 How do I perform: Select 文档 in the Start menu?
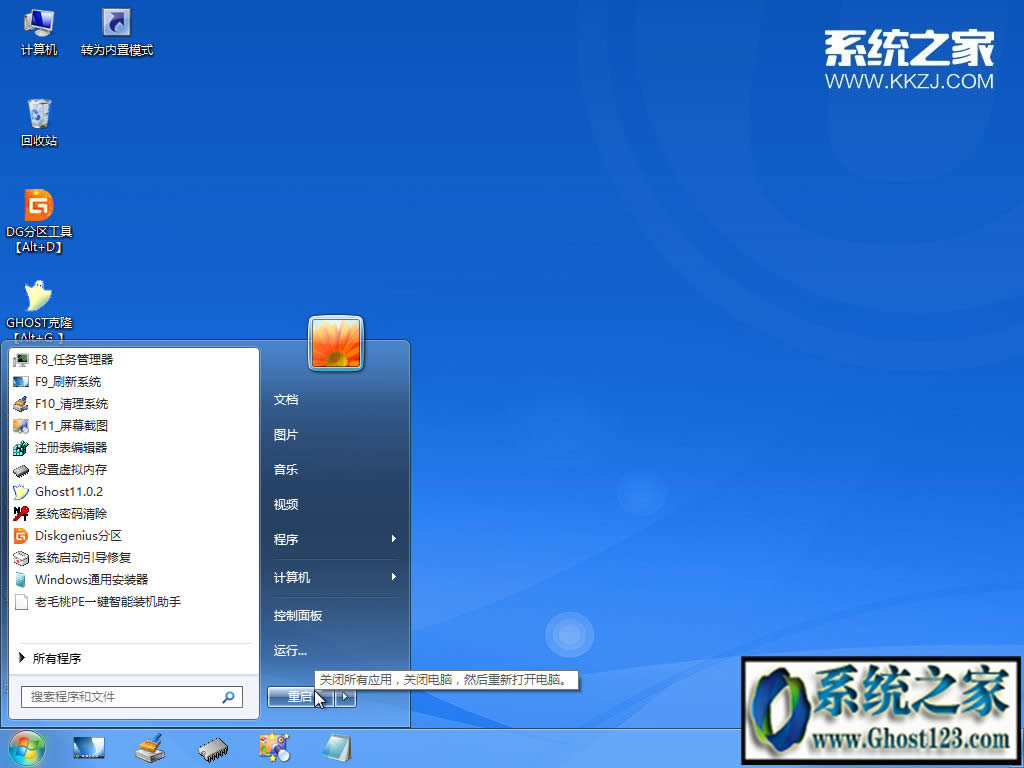[286, 399]
